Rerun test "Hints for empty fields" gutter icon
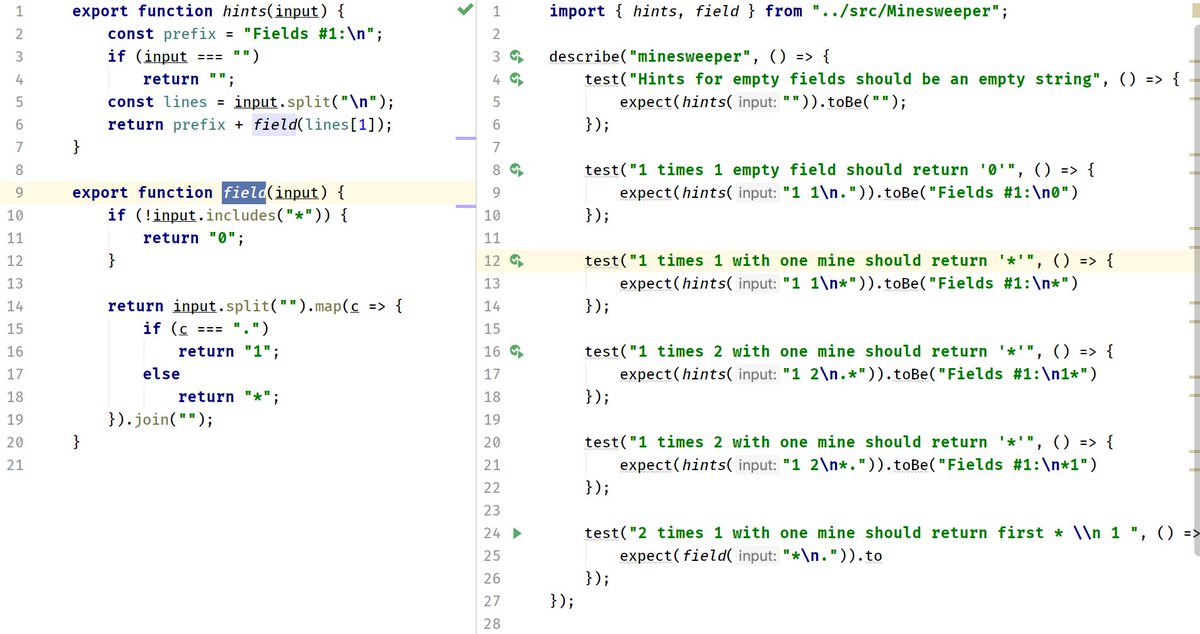1200x634 pixels. coord(517,79)
